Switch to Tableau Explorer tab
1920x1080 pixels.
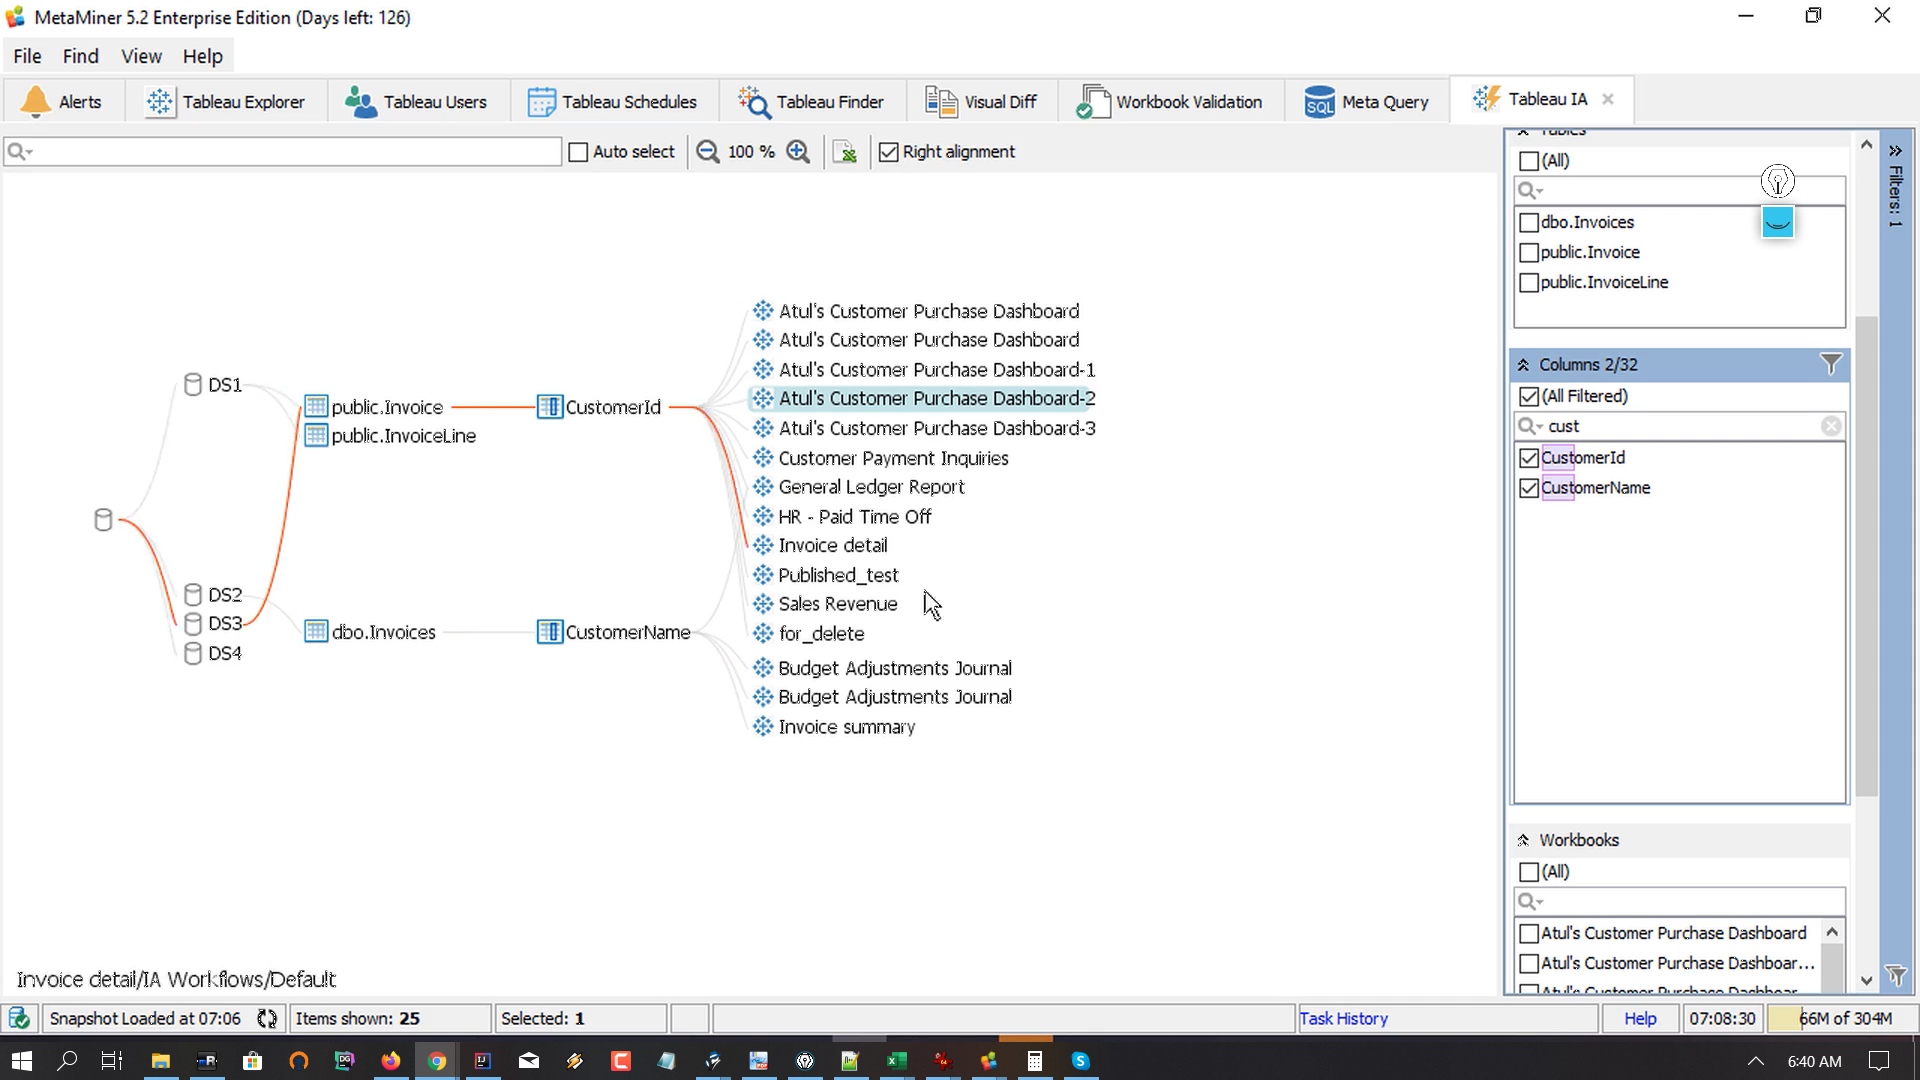pyautogui.click(x=226, y=101)
